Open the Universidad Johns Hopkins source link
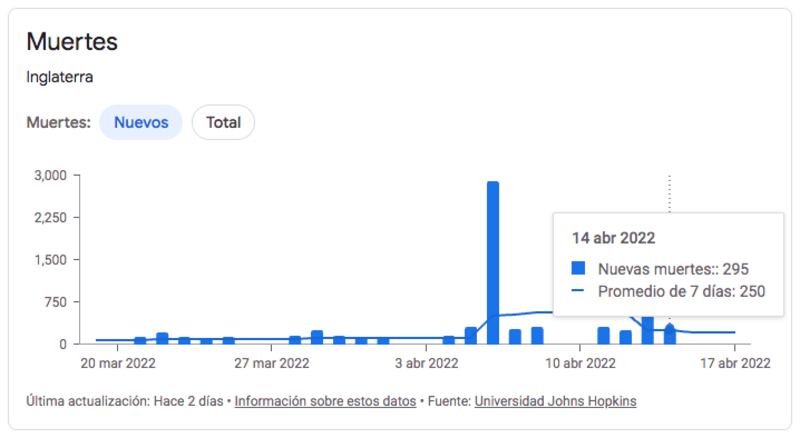Viewport: 800px width, 438px height. point(555,401)
